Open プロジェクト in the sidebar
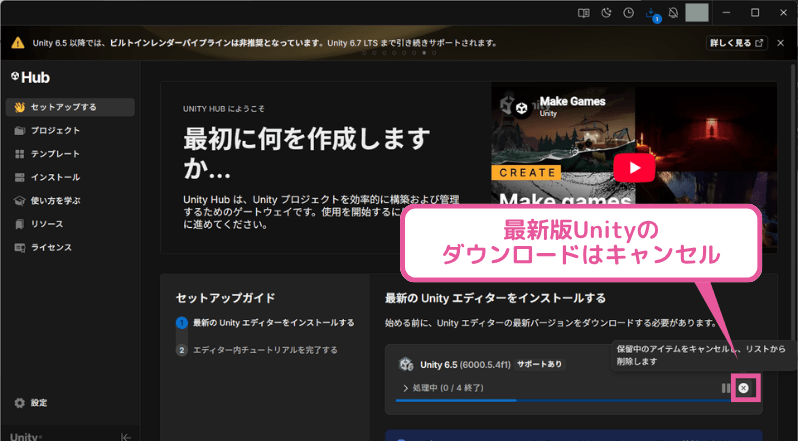This screenshot has width=800, height=441. pos(70,131)
